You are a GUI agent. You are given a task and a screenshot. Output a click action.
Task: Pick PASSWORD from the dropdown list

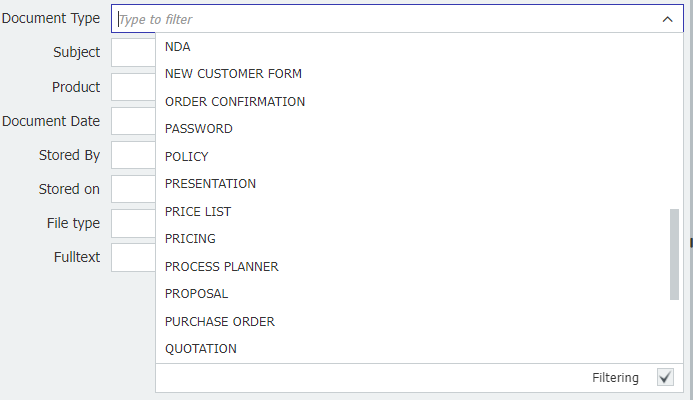tap(199, 129)
